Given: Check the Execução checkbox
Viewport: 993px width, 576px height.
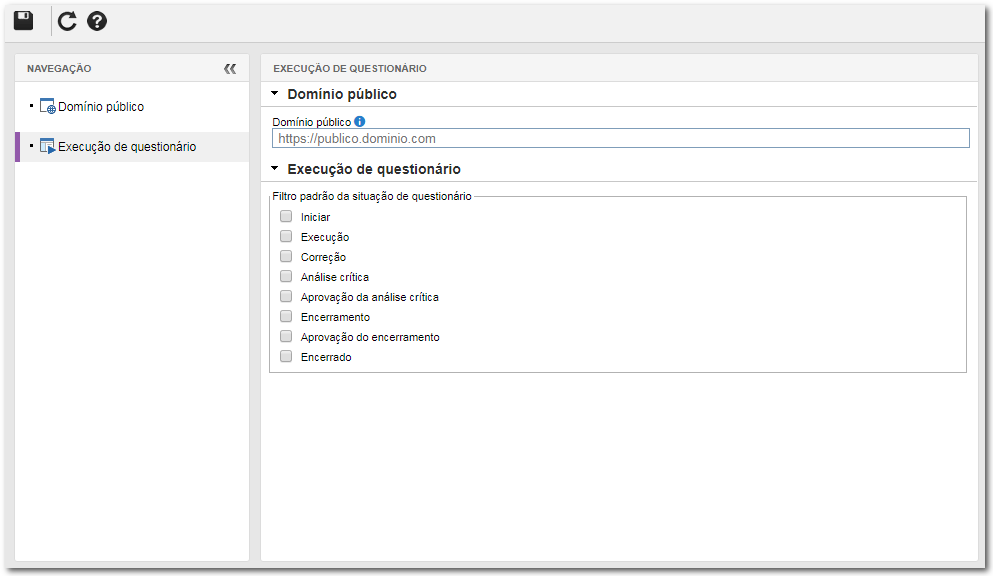Looking at the screenshot, I should tap(286, 236).
